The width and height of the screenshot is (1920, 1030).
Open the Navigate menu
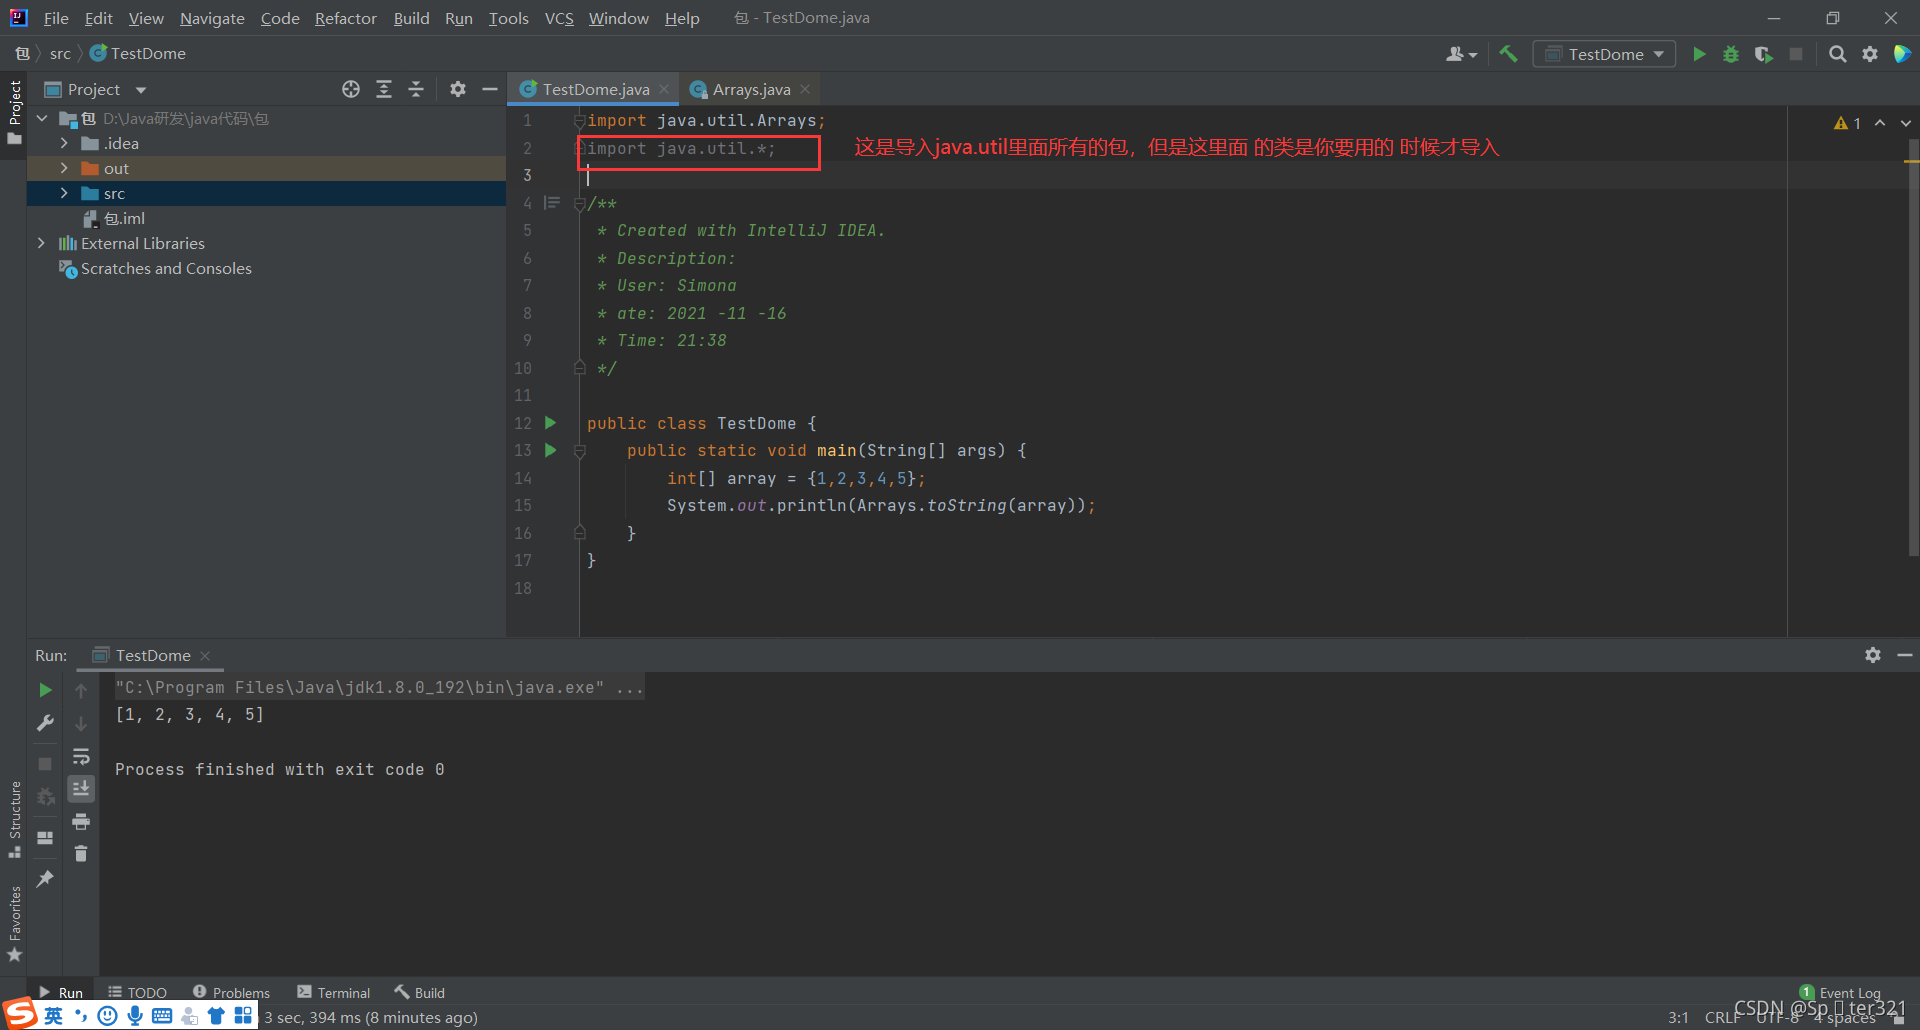[x=212, y=18]
